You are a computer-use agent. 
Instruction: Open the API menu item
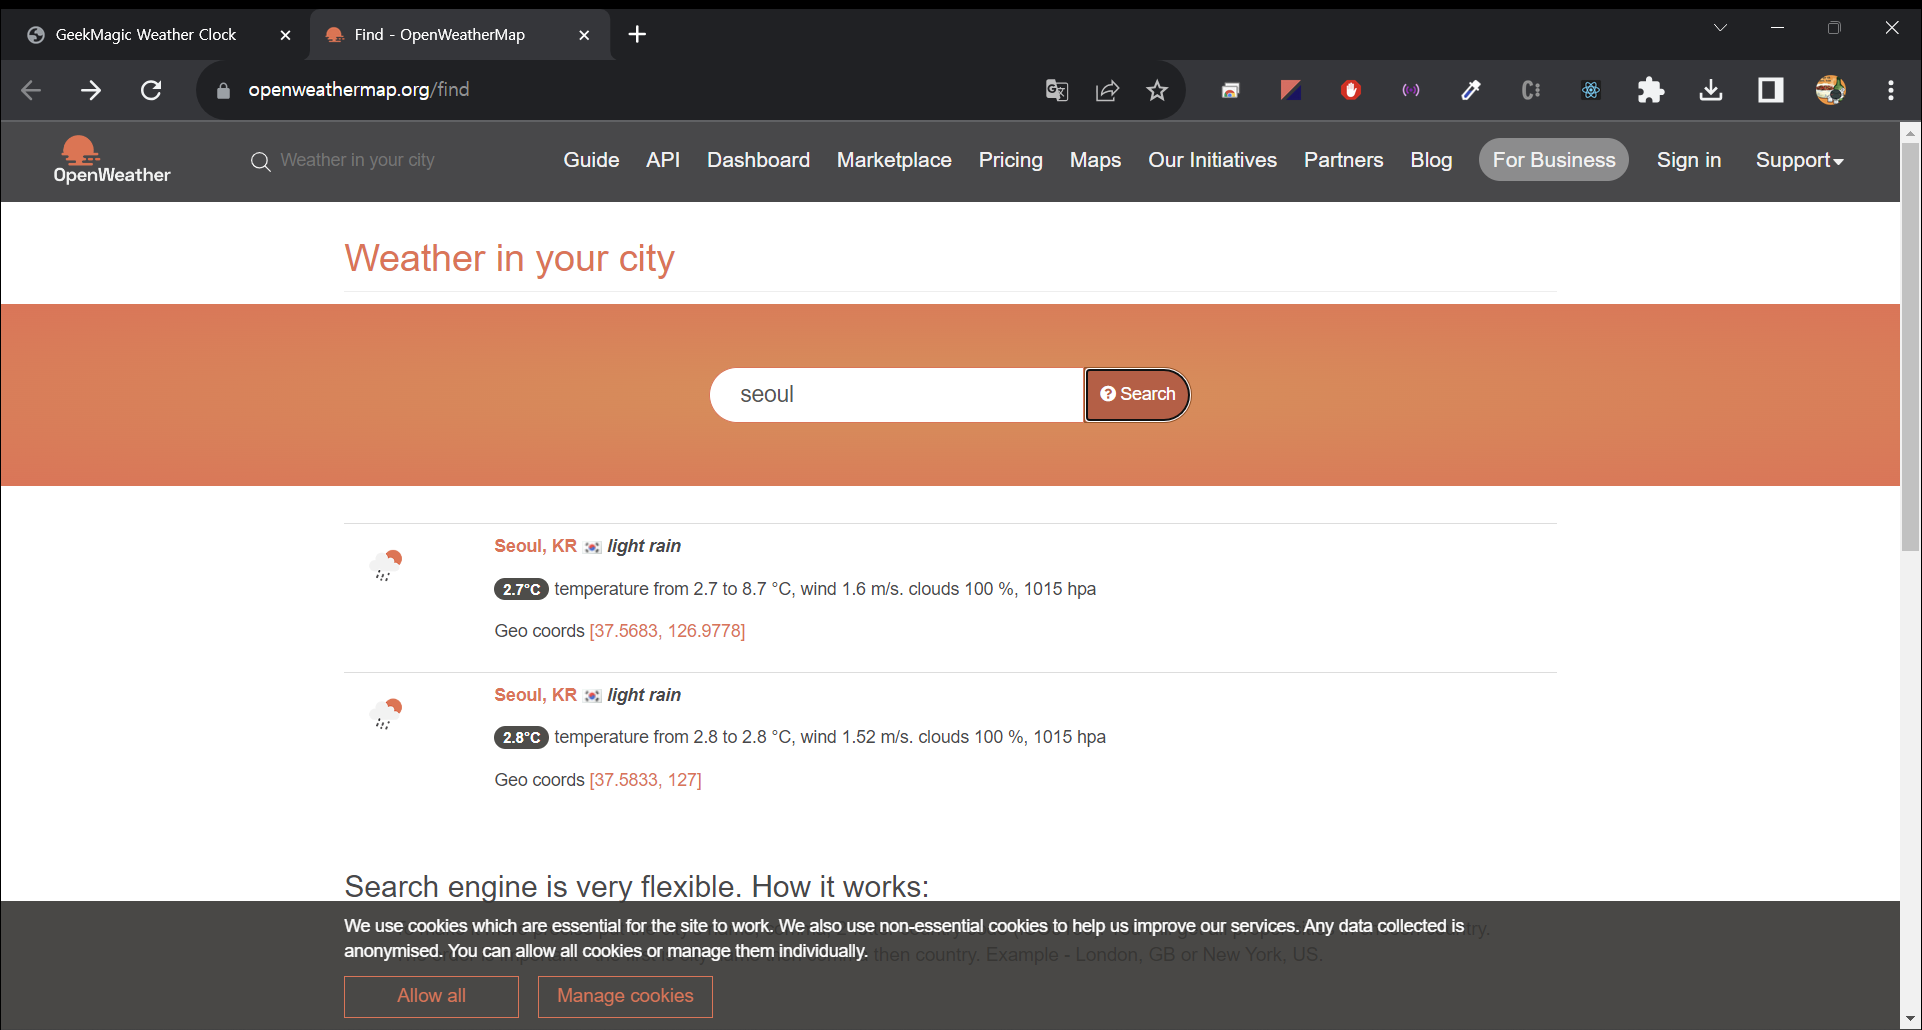tap(663, 160)
